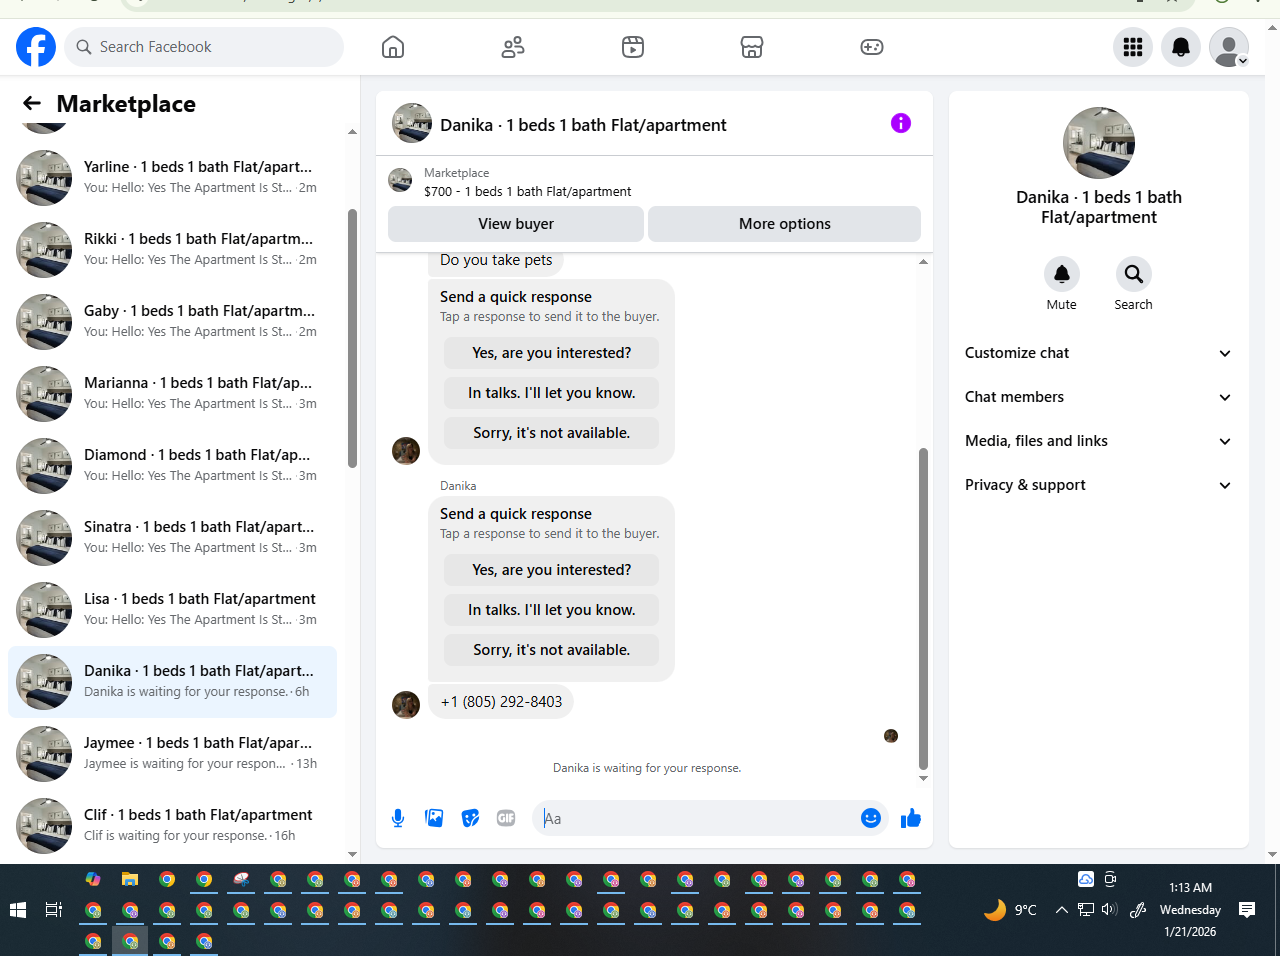Record a voice clip with the microphone
1280x956 pixels.
pos(398,818)
